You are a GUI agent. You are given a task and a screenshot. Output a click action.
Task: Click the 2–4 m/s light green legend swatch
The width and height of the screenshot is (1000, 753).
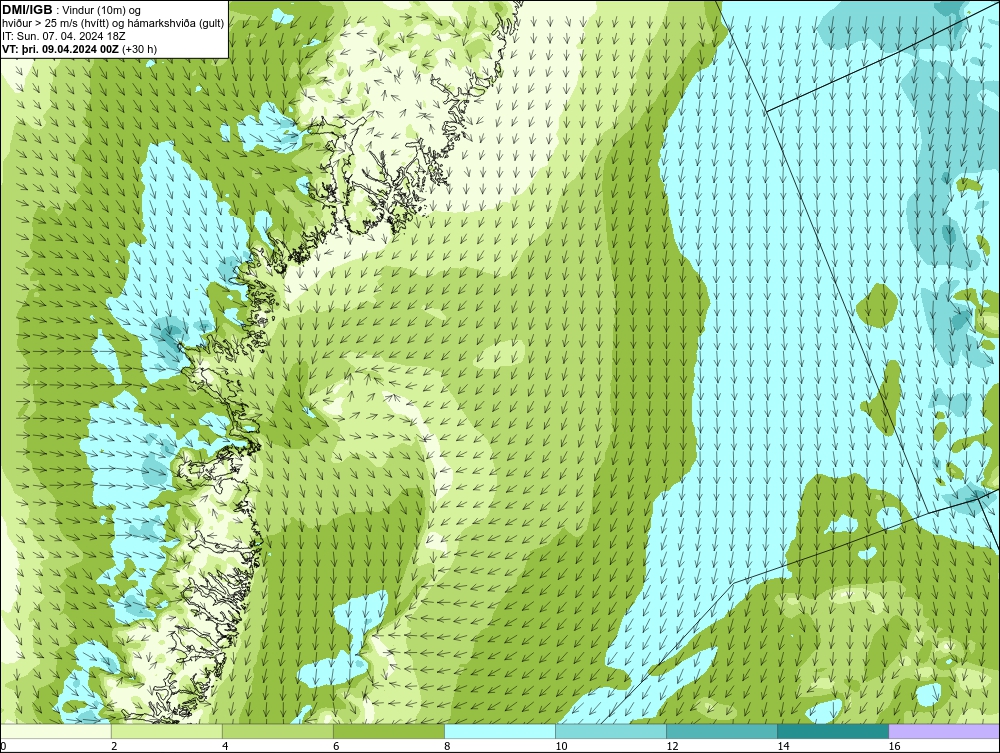(x=167, y=731)
